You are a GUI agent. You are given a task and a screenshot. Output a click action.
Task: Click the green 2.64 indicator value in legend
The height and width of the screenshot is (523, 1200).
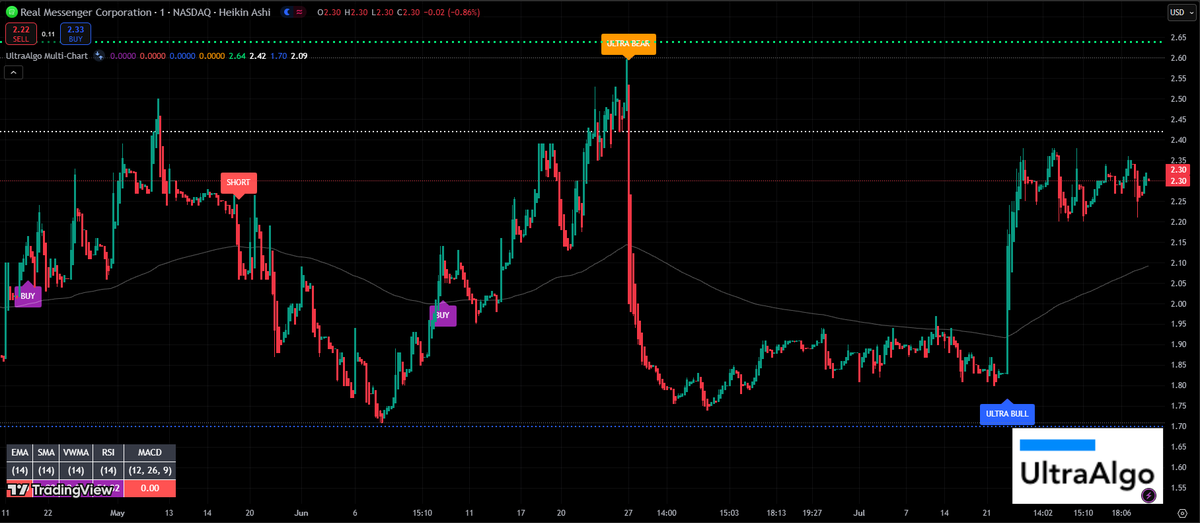238,56
